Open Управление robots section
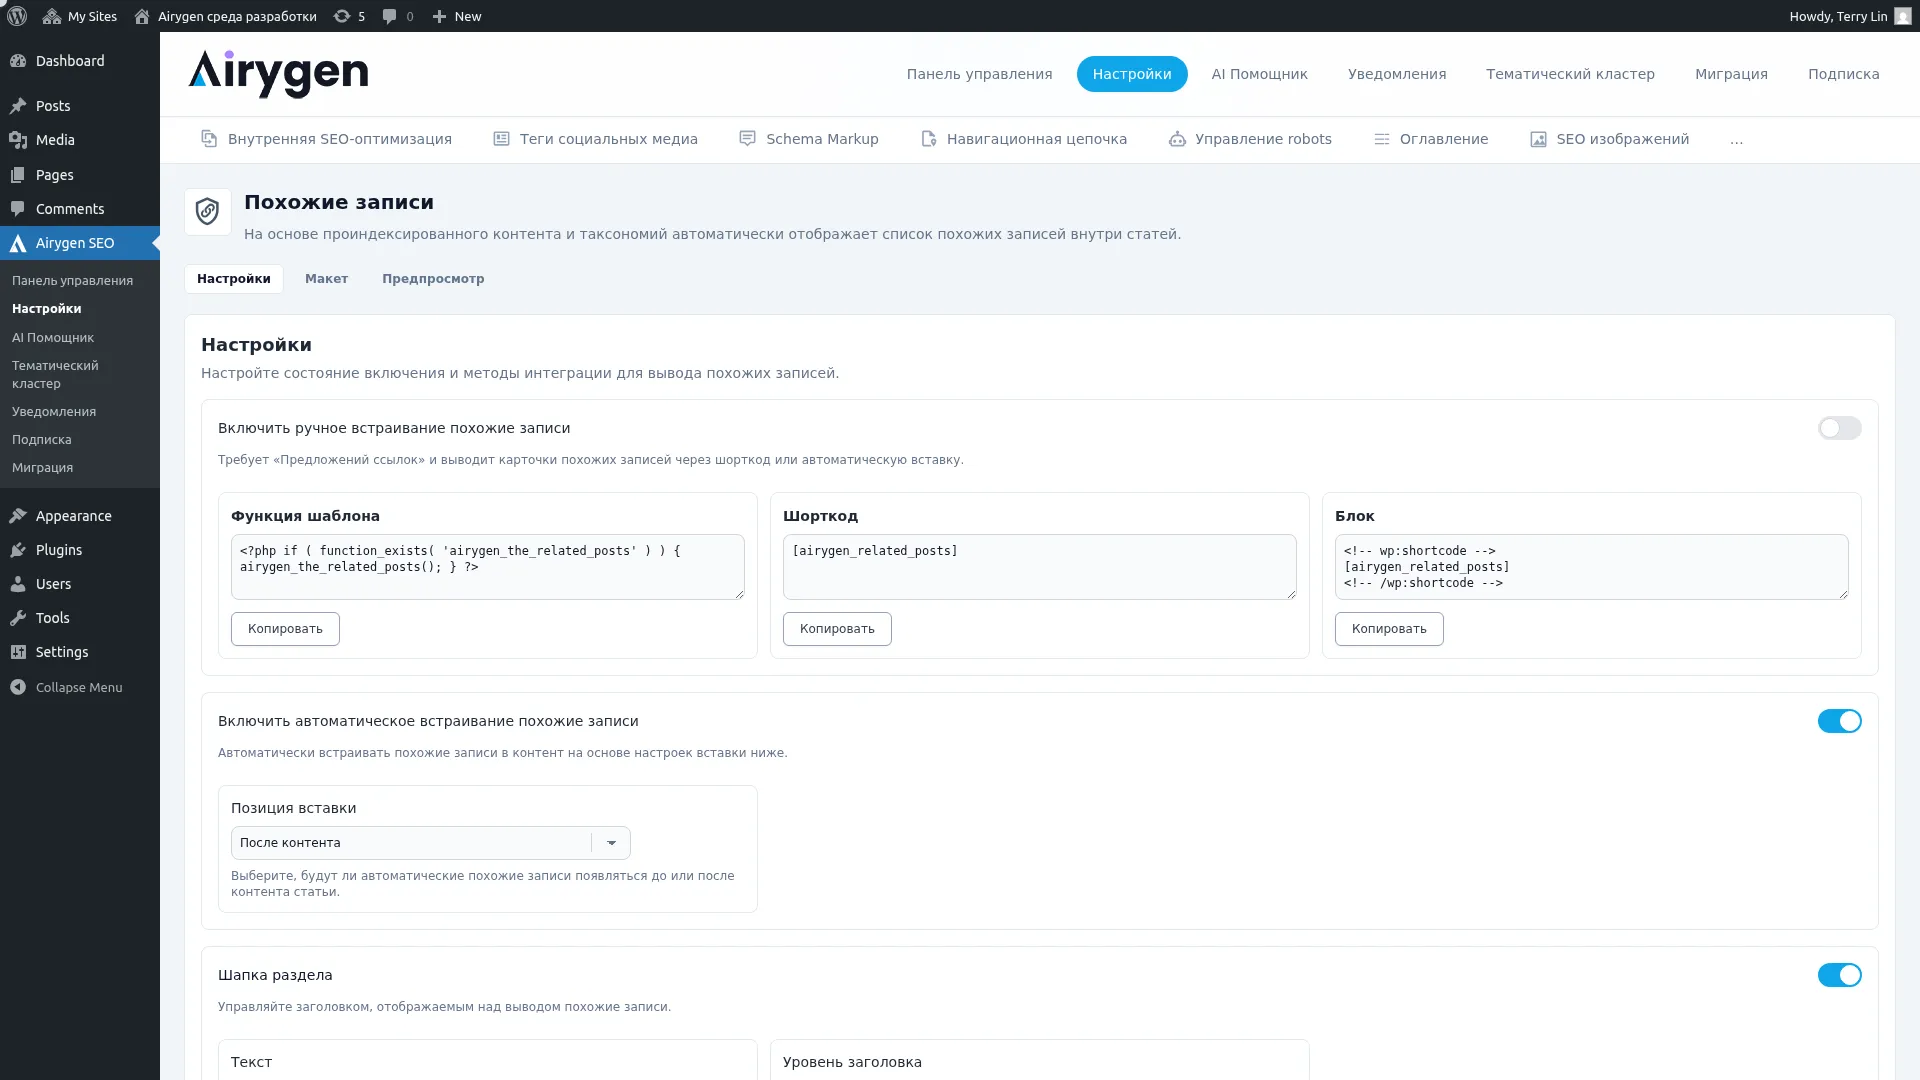The height and width of the screenshot is (1080, 1920). pyautogui.click(x=1250, y=139)
